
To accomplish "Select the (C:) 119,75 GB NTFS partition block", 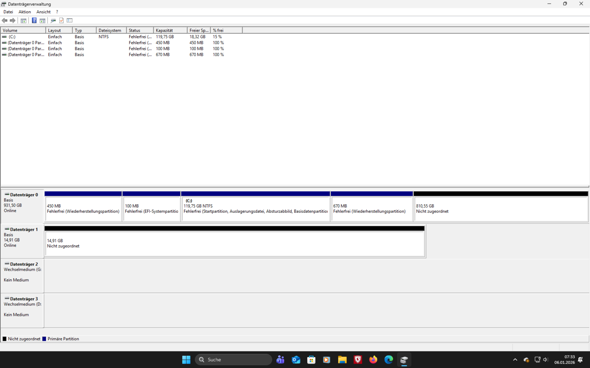I will (255, 206).
